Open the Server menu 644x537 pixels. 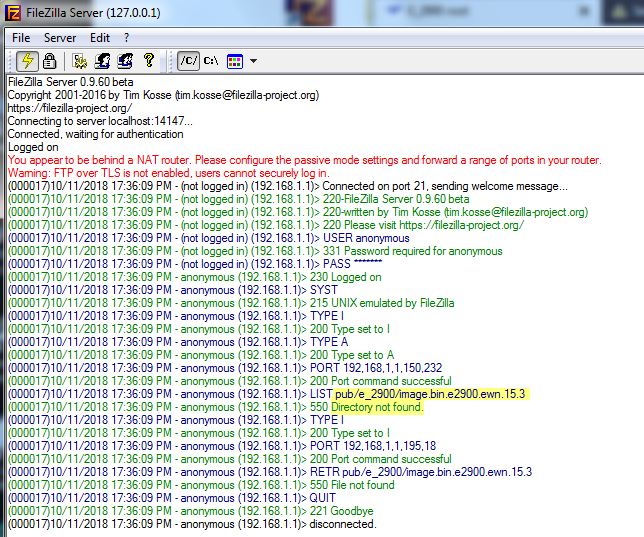point(60,38)
